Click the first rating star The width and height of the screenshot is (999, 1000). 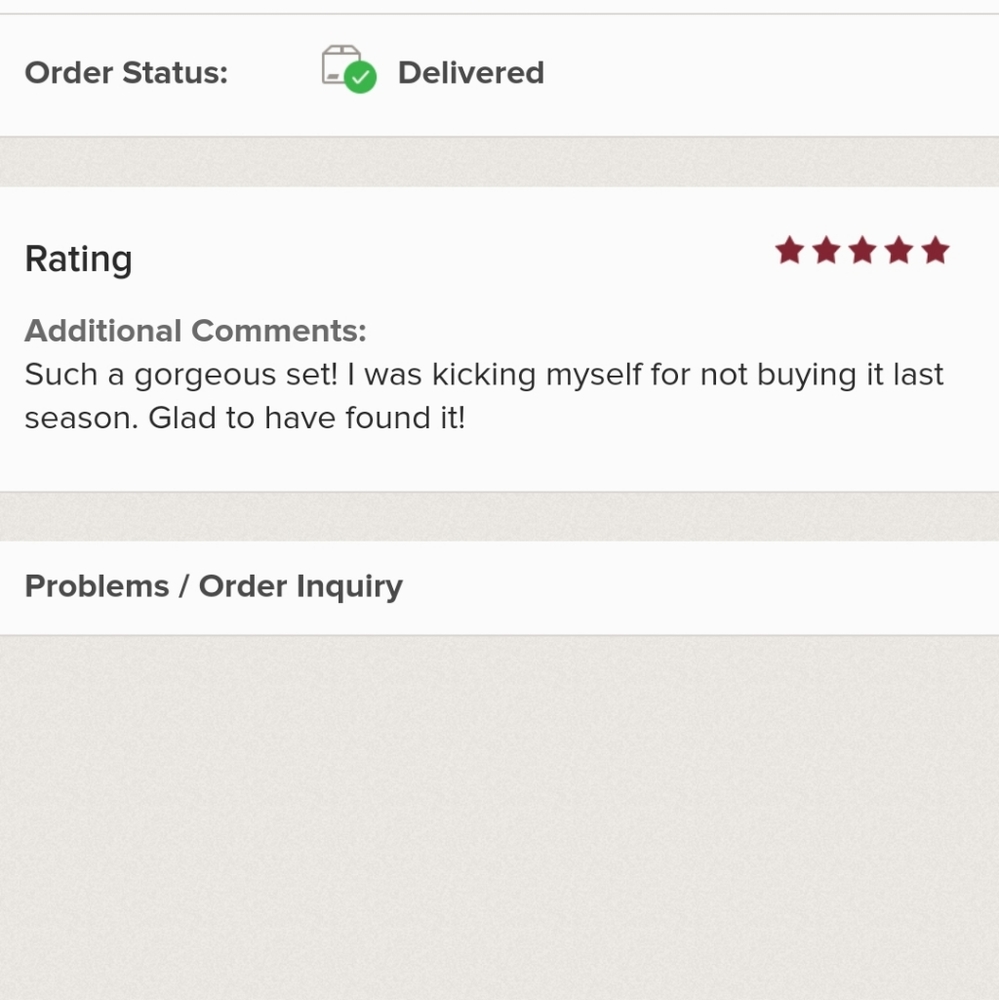tap(790, 251)
